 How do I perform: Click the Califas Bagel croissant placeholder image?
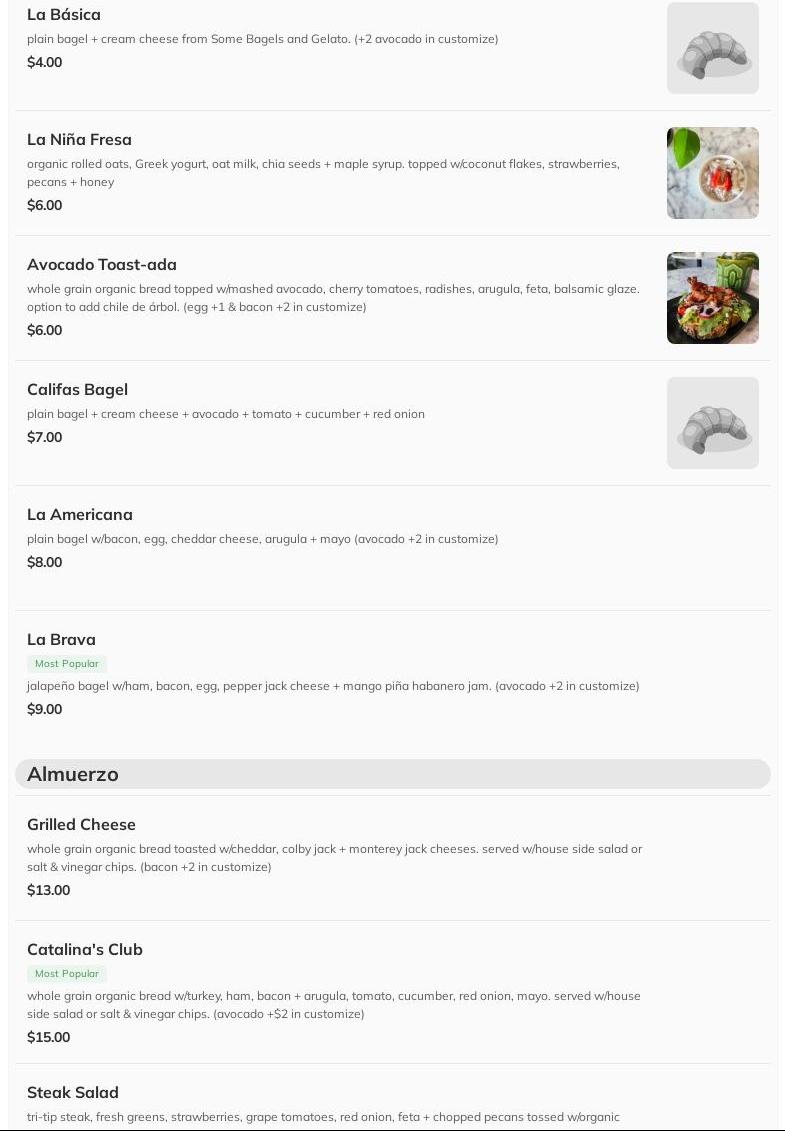(712, 423)
